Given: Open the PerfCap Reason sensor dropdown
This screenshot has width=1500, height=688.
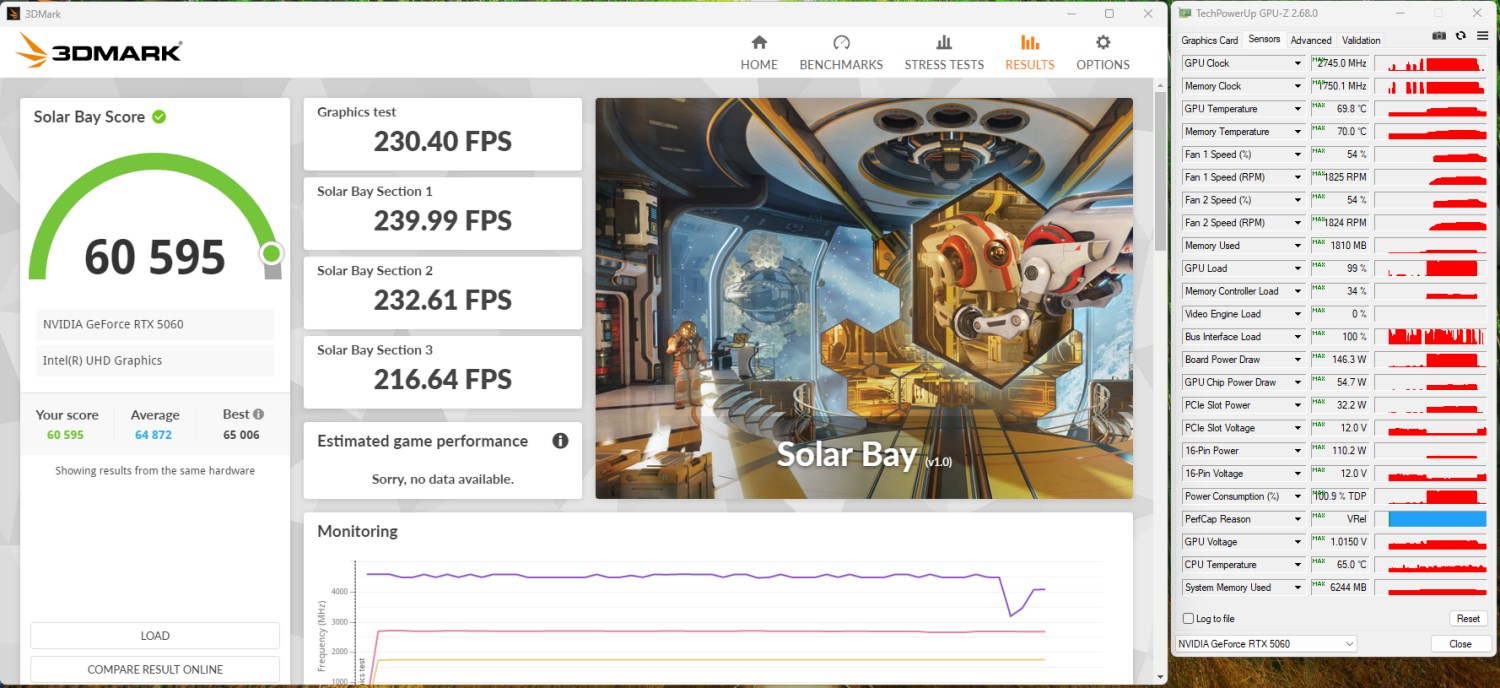Looking at the screenshot, I should [1298, 519].
